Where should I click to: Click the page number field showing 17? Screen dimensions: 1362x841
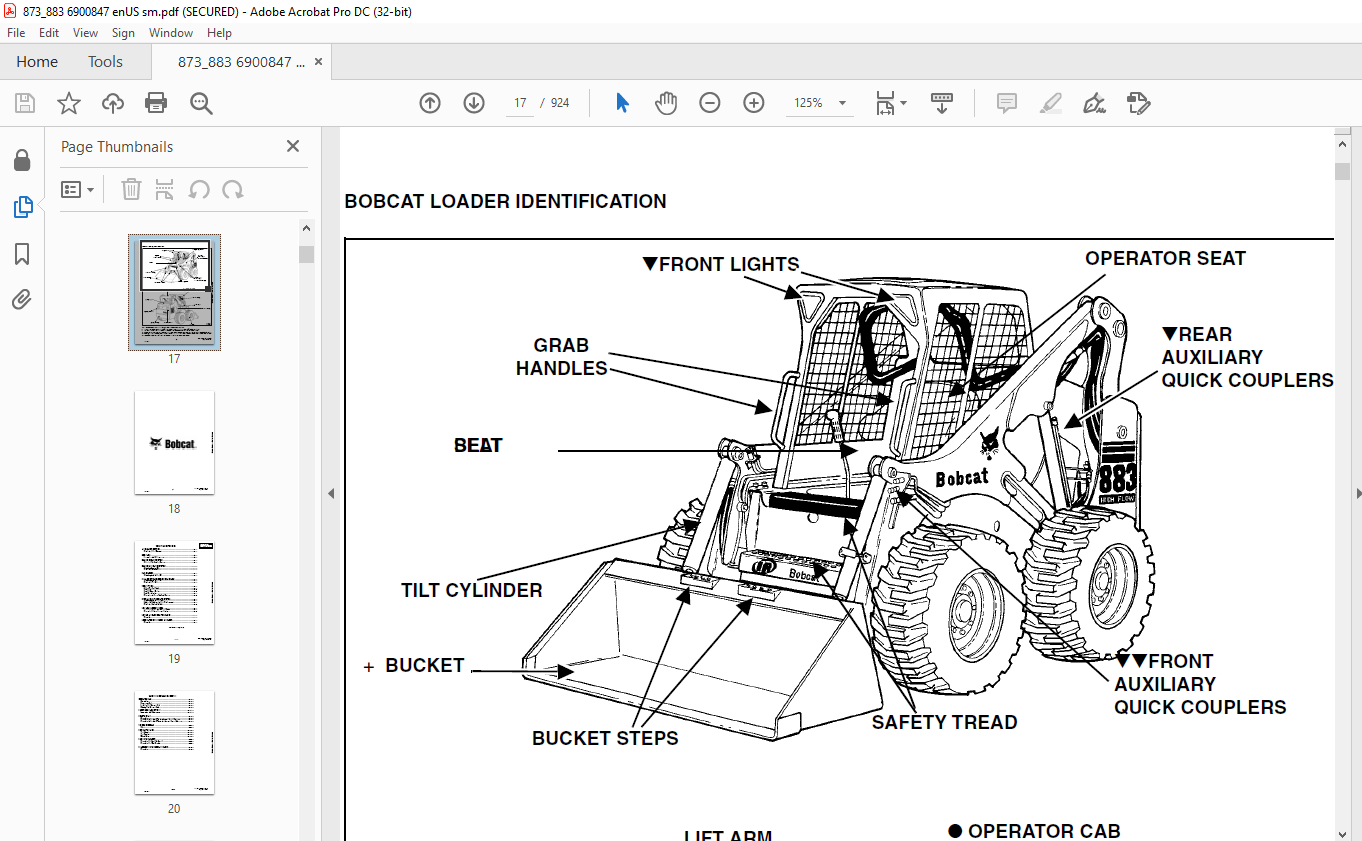[520, 103]
